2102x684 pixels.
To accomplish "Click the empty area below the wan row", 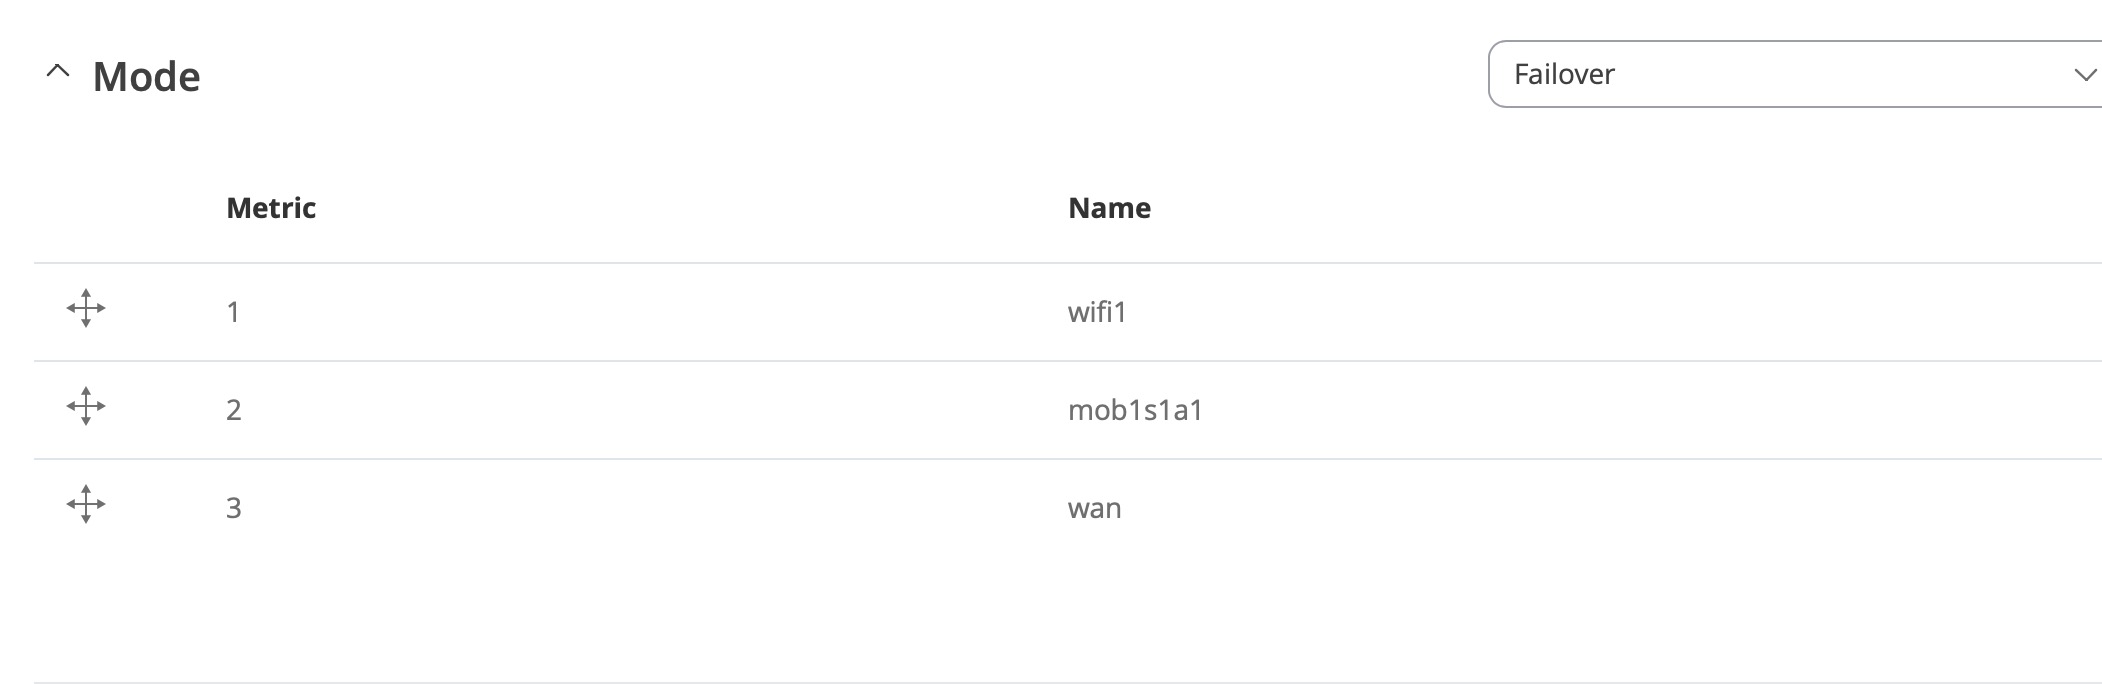I will click(x=1068, y=620).
